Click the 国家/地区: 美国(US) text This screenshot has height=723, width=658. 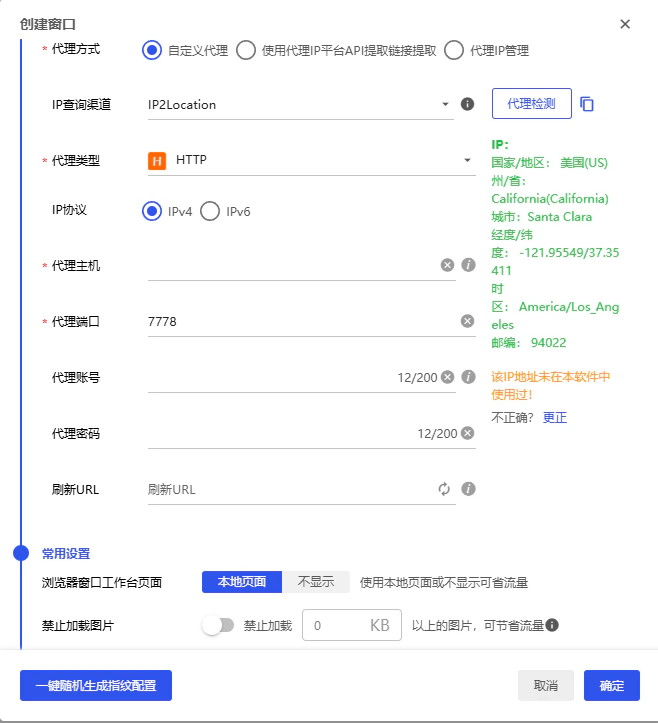point(550,163)
